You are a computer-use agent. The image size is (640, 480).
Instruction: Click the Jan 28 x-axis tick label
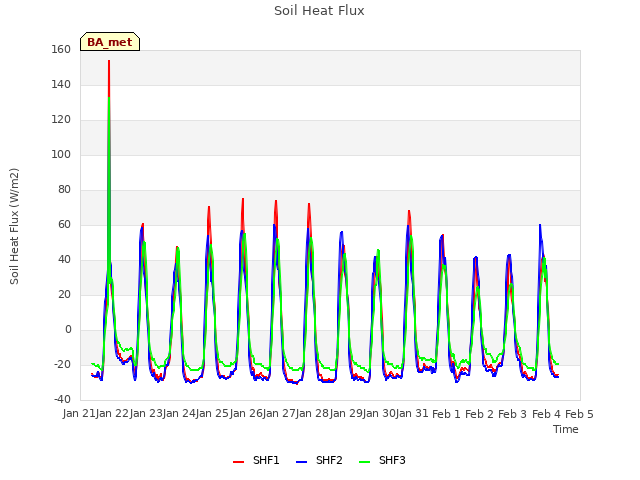(x=312, y=413)
